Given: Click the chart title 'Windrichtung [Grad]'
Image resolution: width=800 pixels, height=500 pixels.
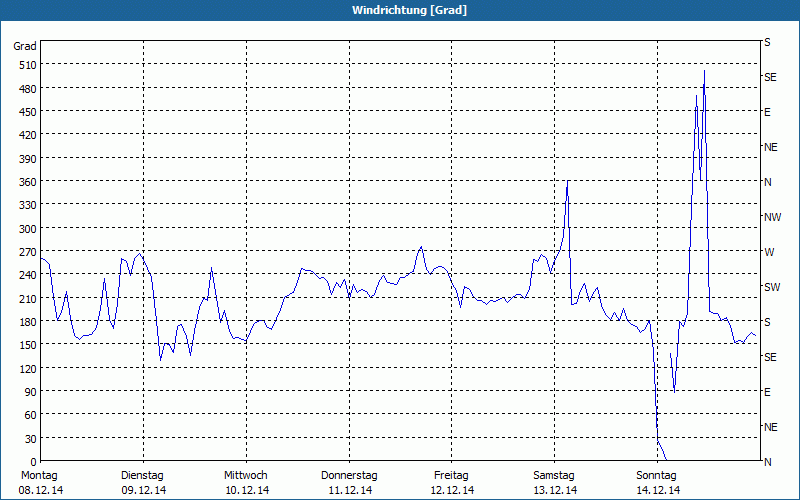Looking at the screenshot, I should tap(409, 10).
